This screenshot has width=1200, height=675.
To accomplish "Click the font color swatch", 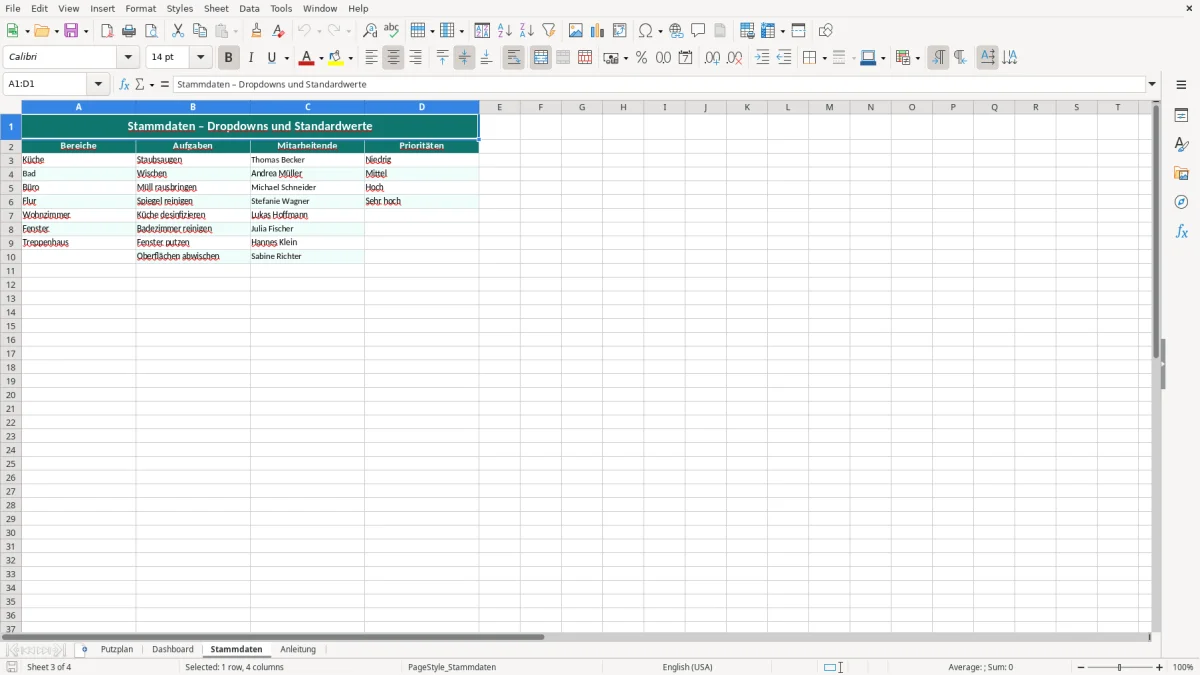I will 307,58.
